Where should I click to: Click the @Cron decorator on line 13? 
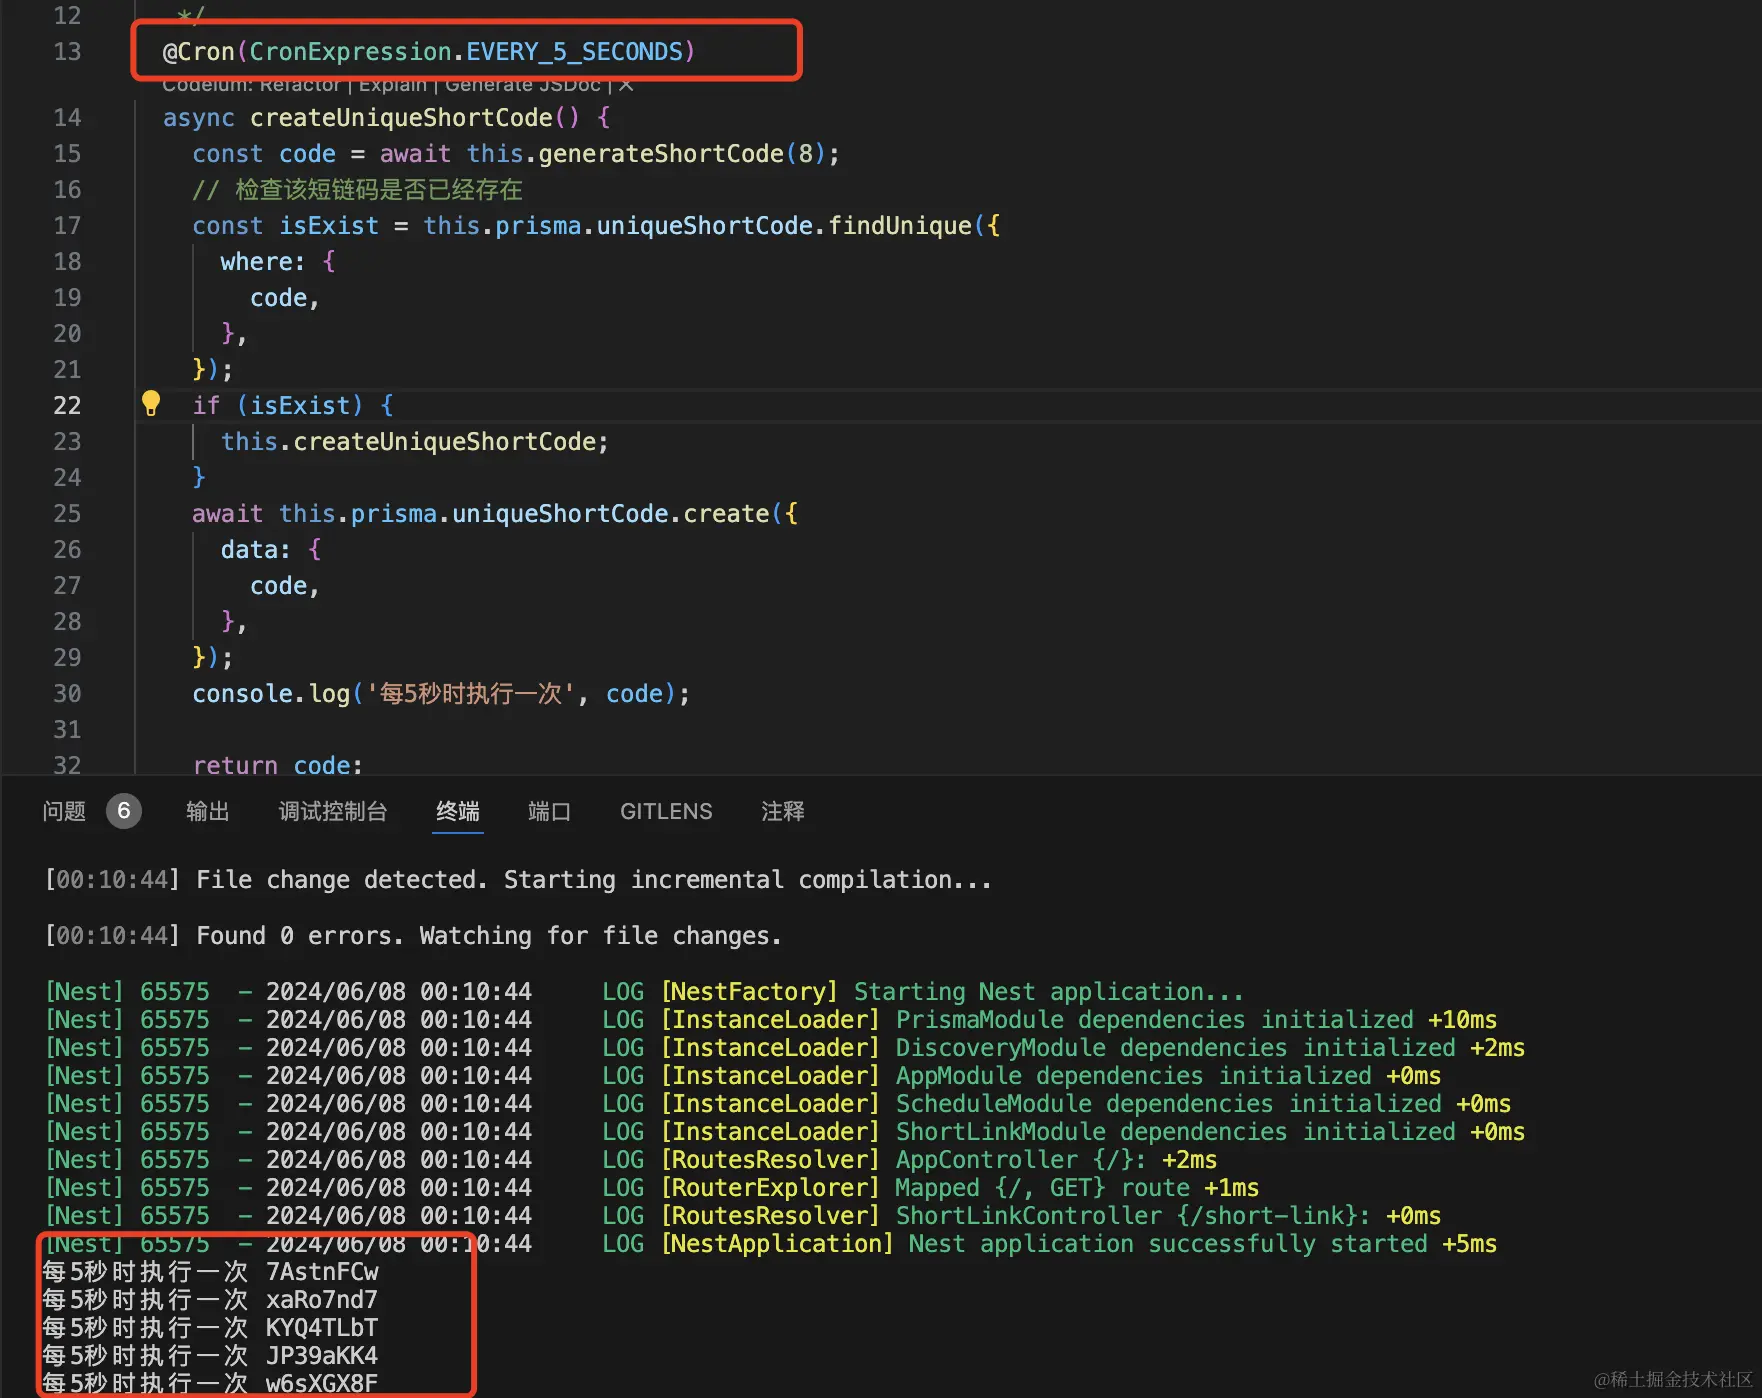(x=199, y=52)
